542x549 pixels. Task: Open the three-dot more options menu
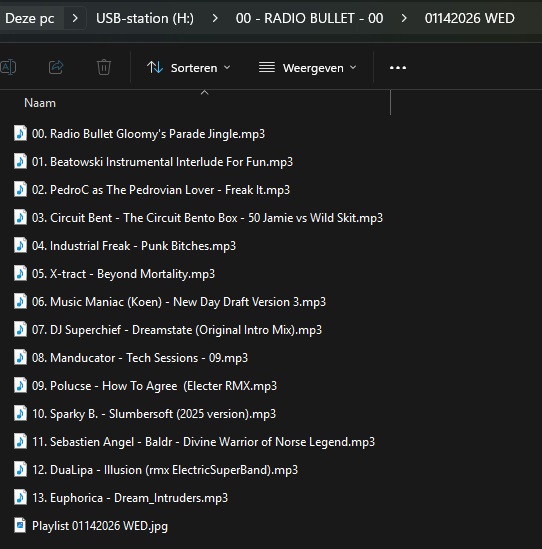398,68
